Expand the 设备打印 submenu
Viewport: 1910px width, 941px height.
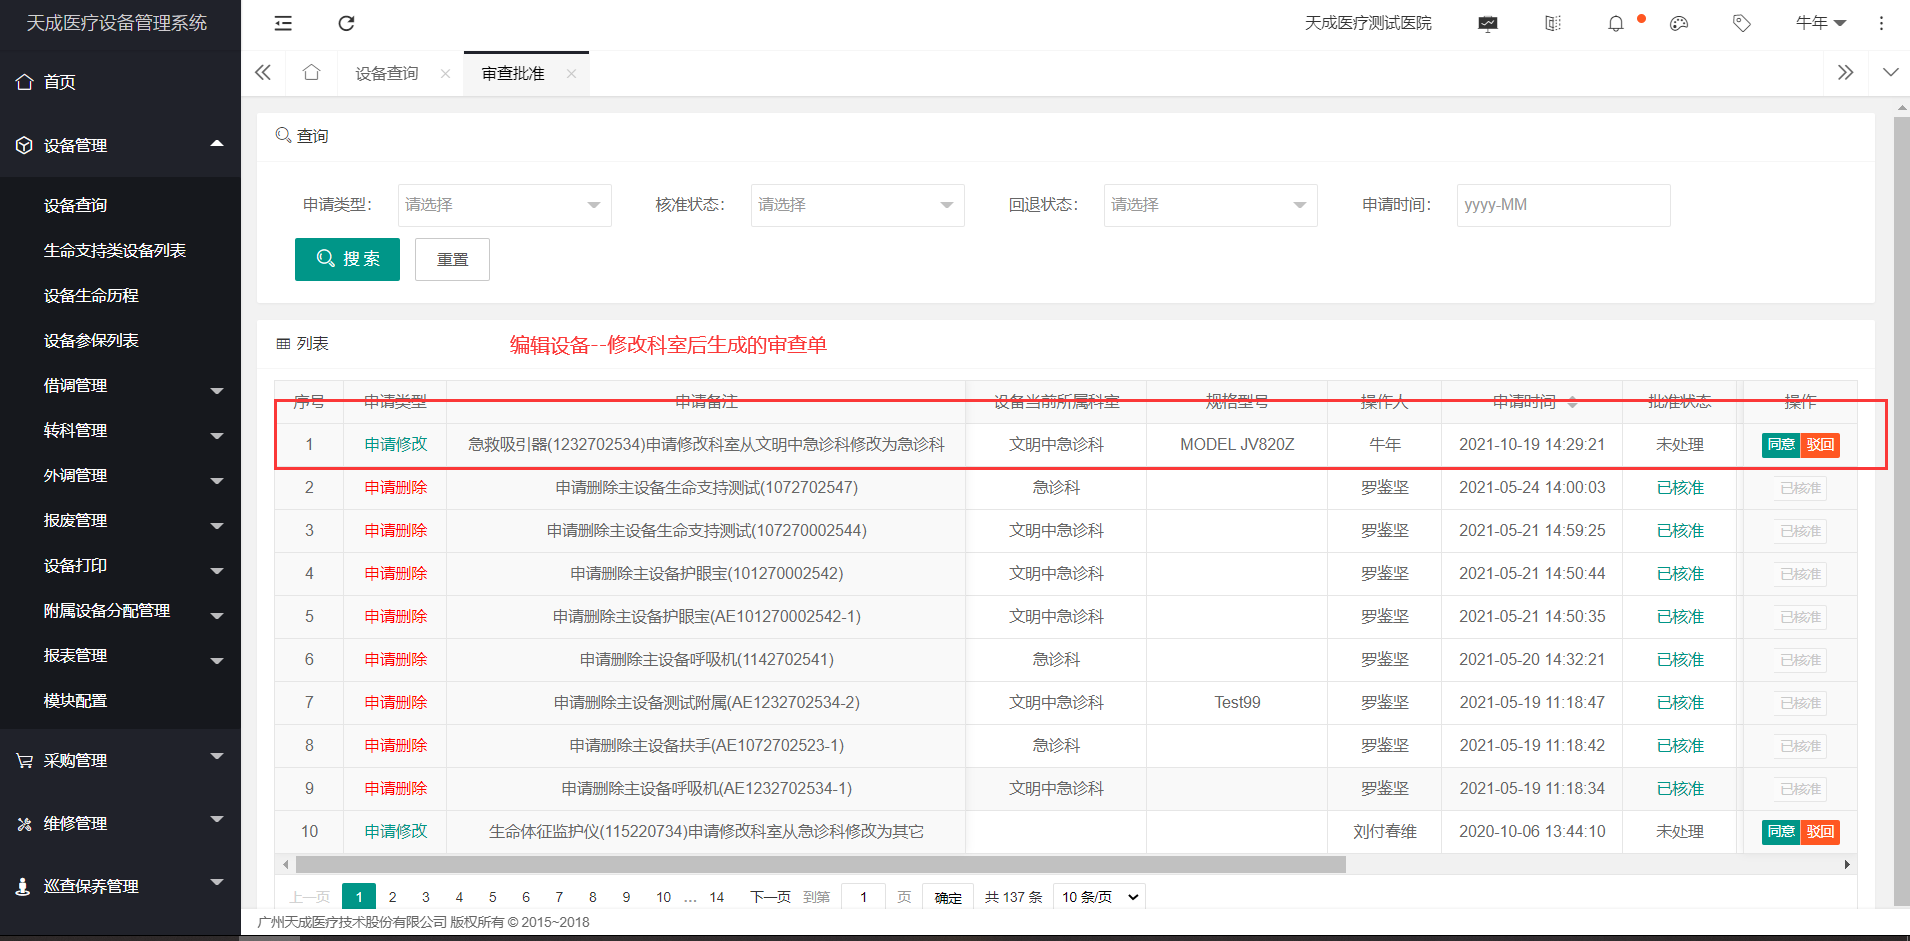[x=120, y=565]
